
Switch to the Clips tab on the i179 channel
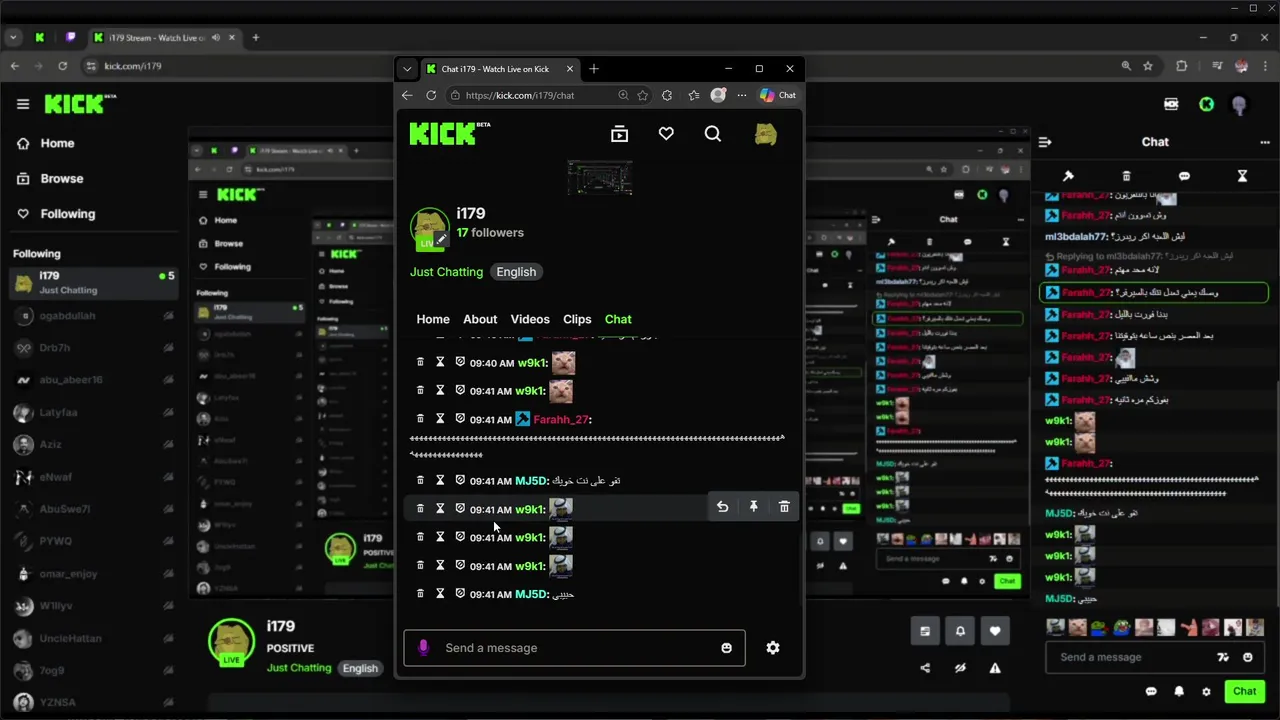[577, 319]
